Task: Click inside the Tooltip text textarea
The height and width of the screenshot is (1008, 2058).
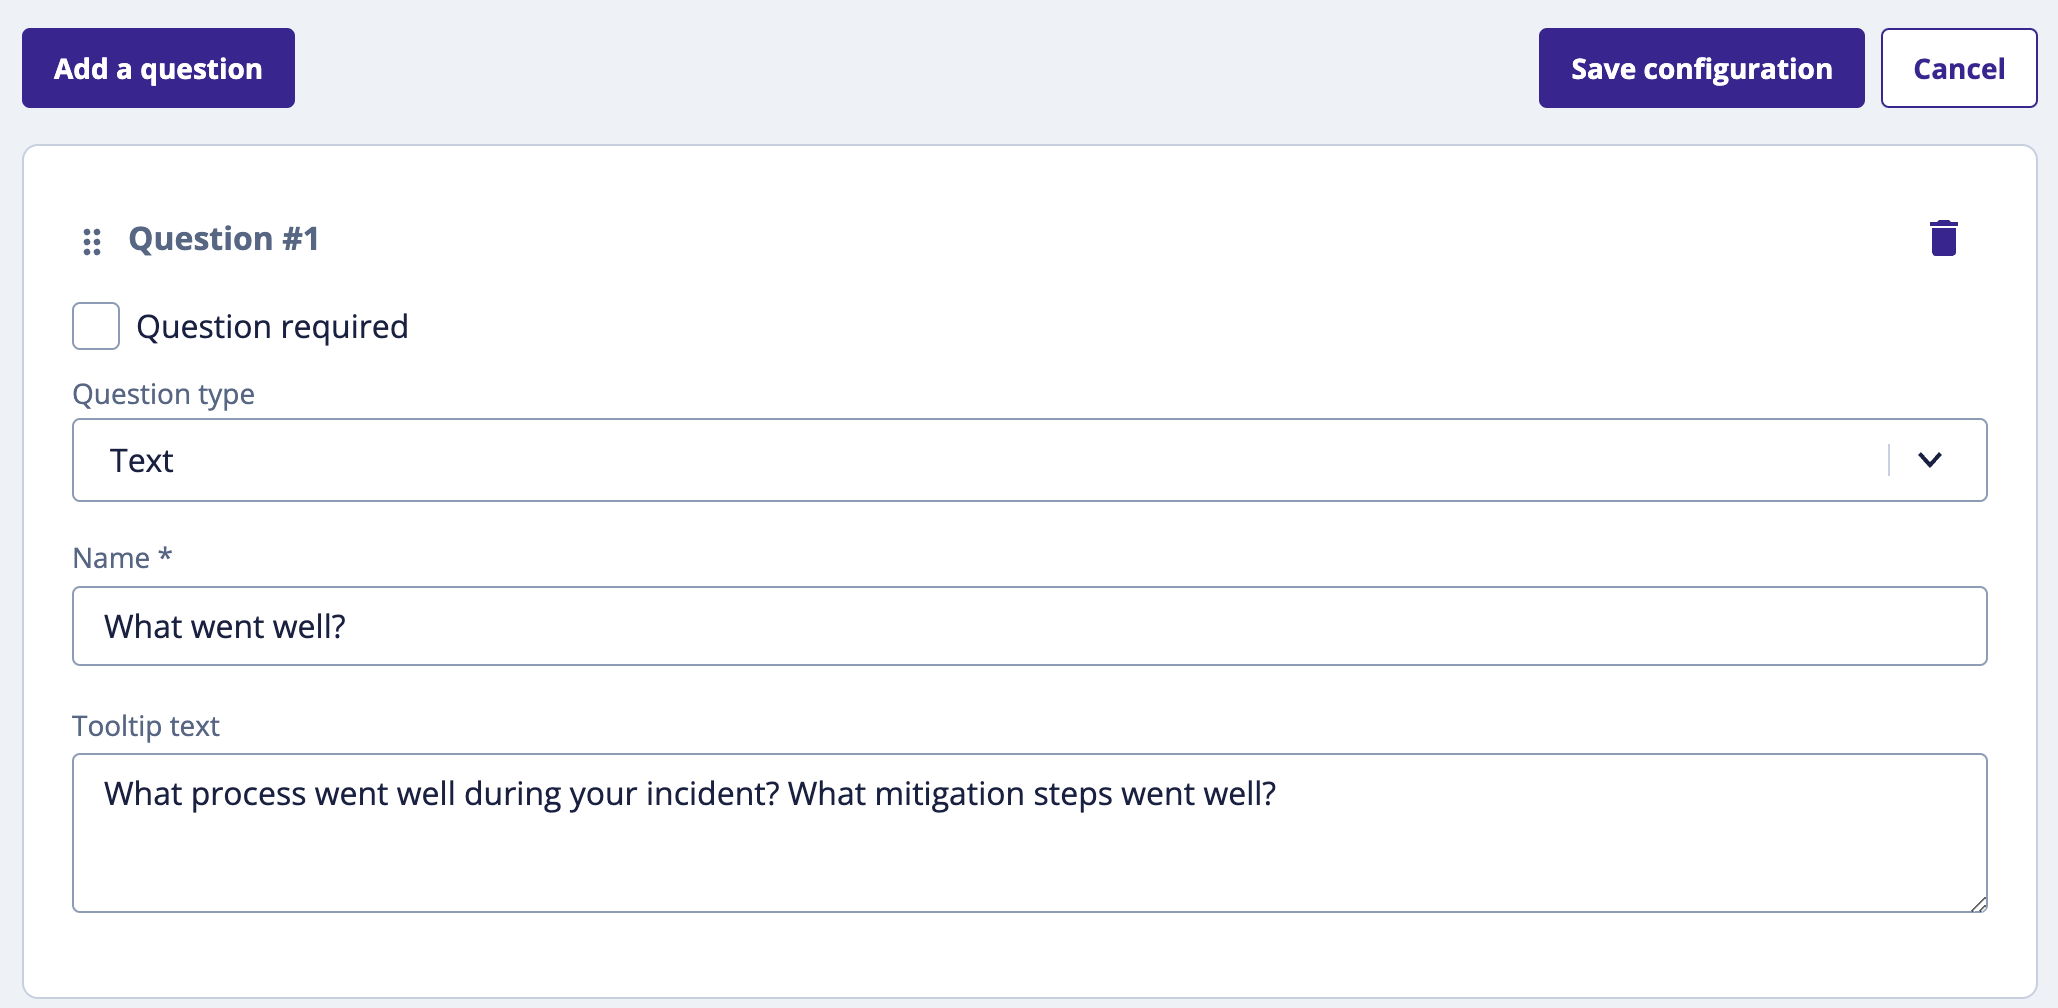Action: tap(1029, 833)
